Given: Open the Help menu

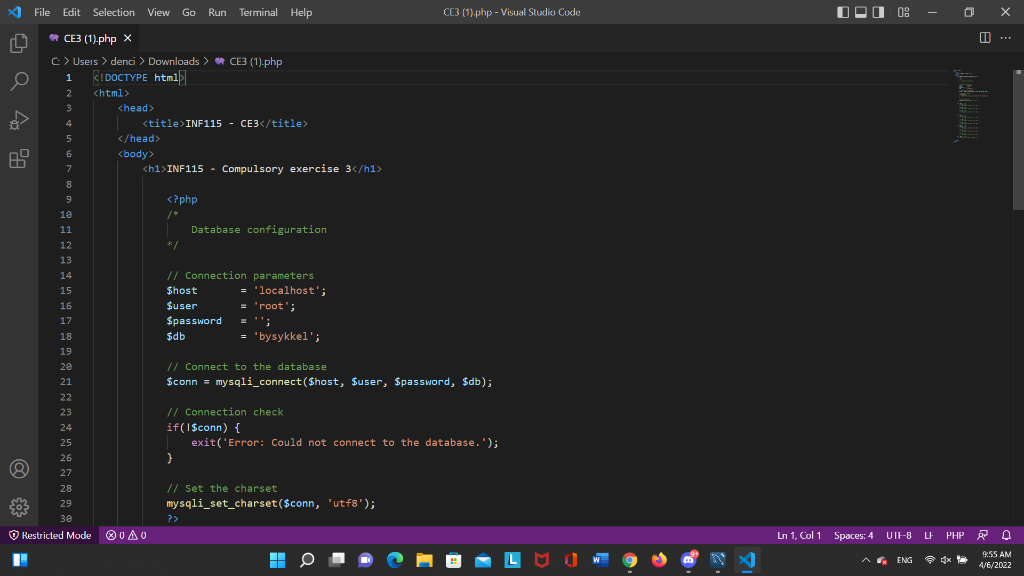Looking at the screenshot, I should click(x=301, y=12).
